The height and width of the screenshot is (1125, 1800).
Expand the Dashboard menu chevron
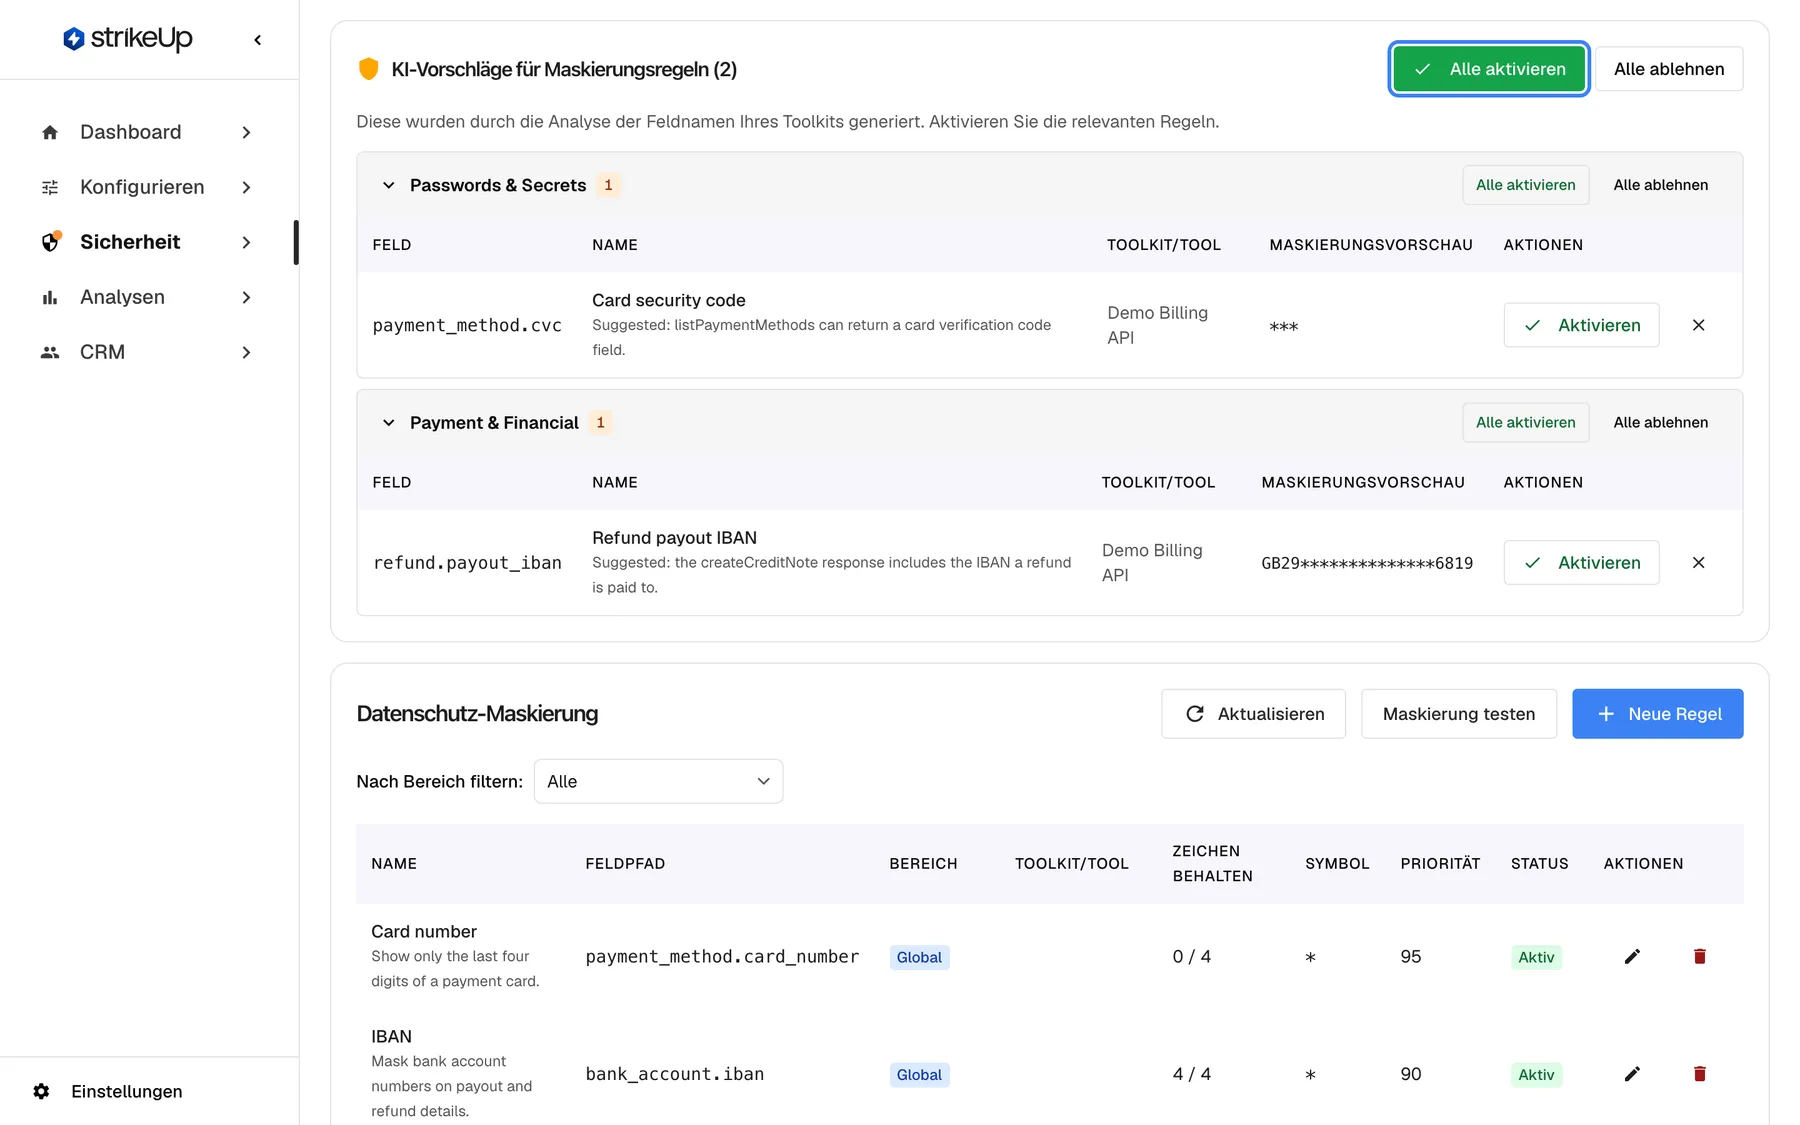click(246, 132)
